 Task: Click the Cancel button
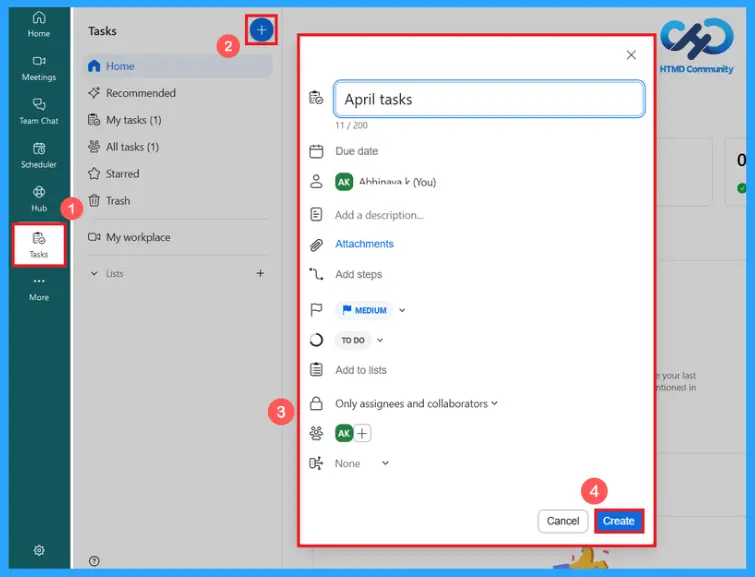point(562,521)
